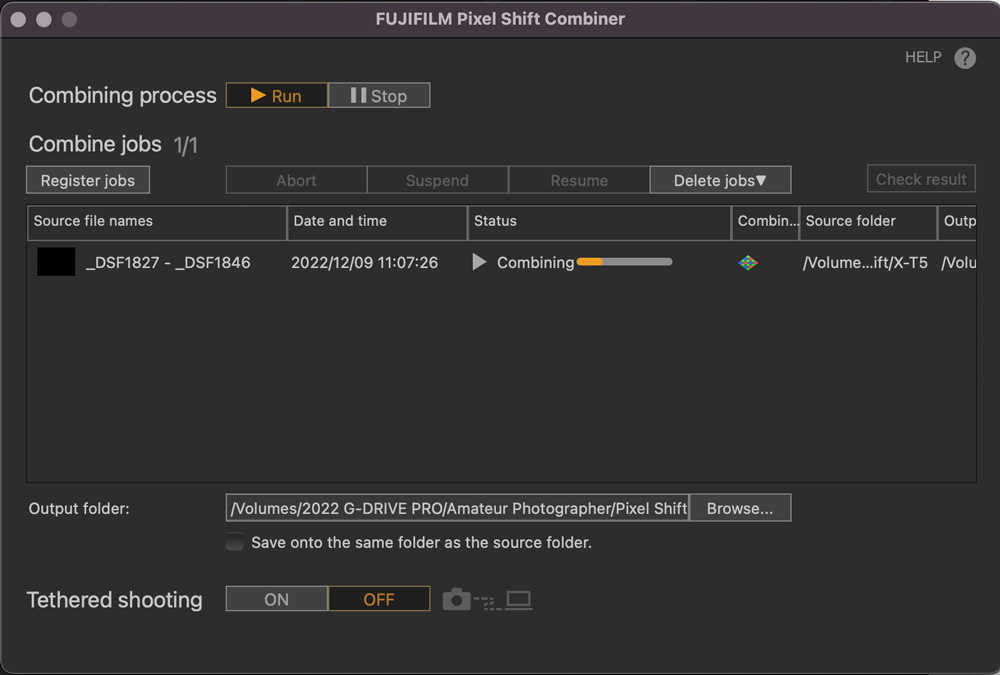Pause combining with the Stop button

(x=379, y=95)
